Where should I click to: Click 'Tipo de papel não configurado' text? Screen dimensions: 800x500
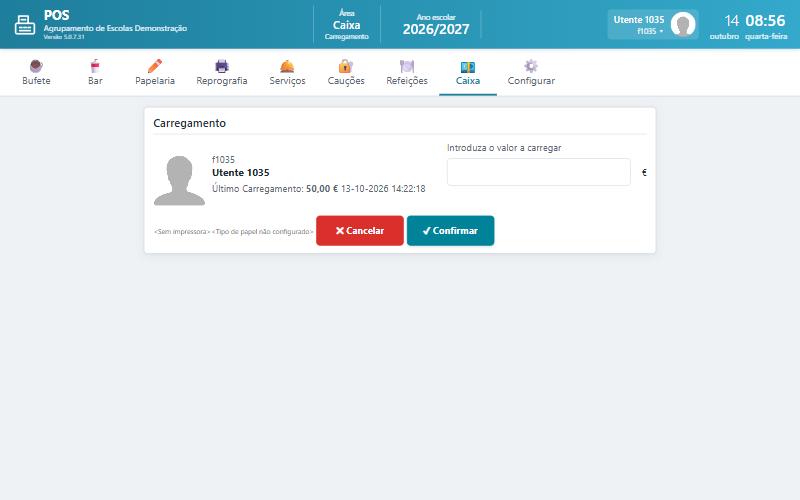[263, 232]
